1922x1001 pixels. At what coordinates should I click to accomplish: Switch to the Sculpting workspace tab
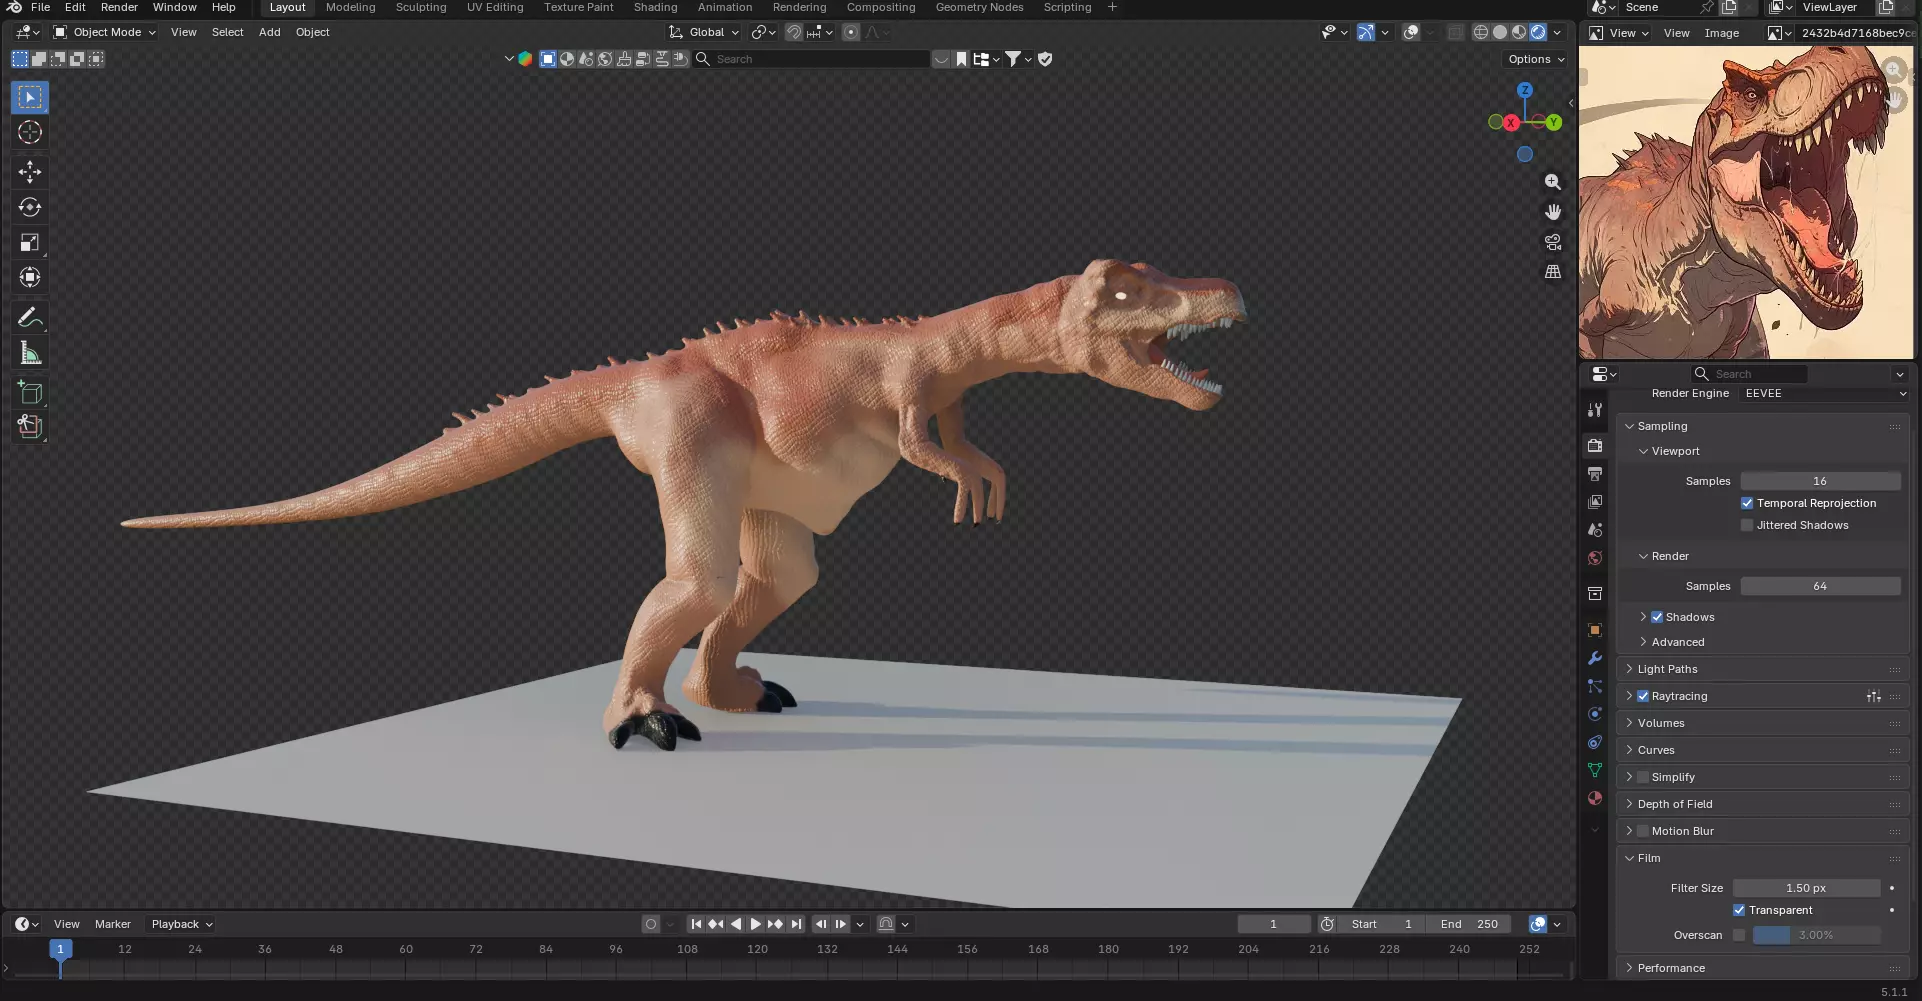click(x=421, y=7)
